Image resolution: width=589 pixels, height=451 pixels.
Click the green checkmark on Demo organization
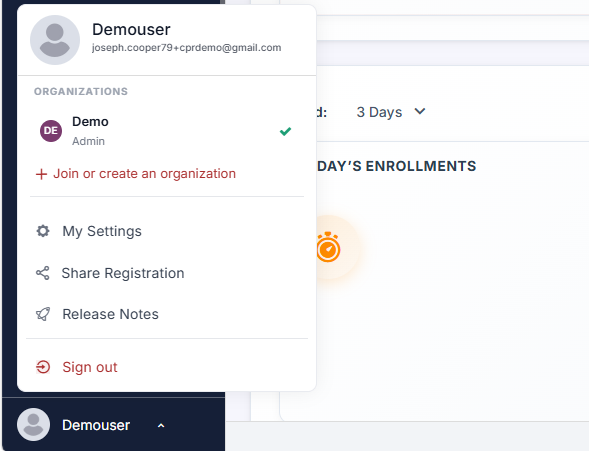[285, 131]
